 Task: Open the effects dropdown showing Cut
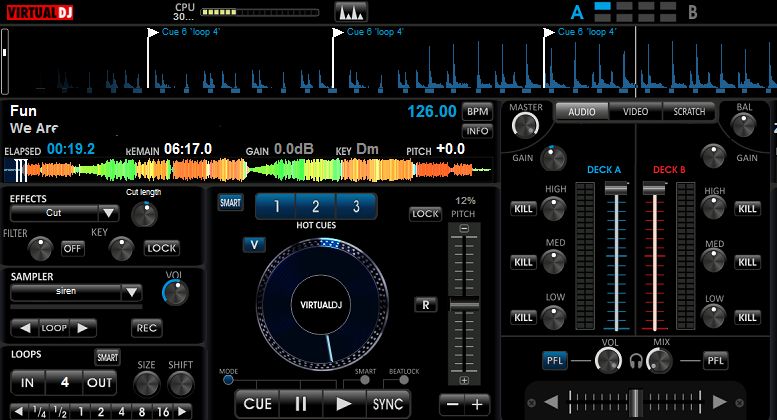coord(107,213)
